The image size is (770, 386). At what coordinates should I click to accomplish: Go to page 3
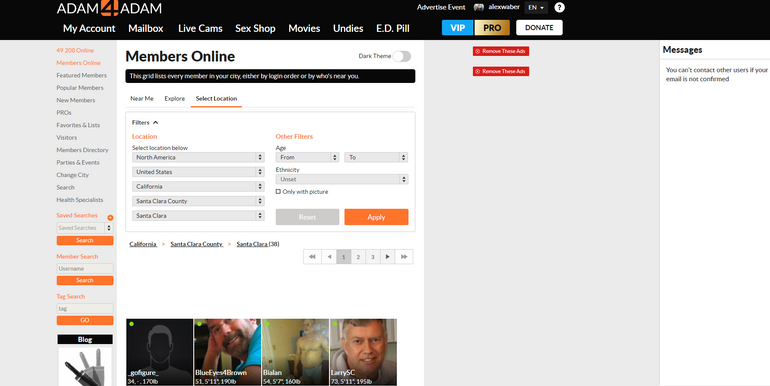click(373, 256)
